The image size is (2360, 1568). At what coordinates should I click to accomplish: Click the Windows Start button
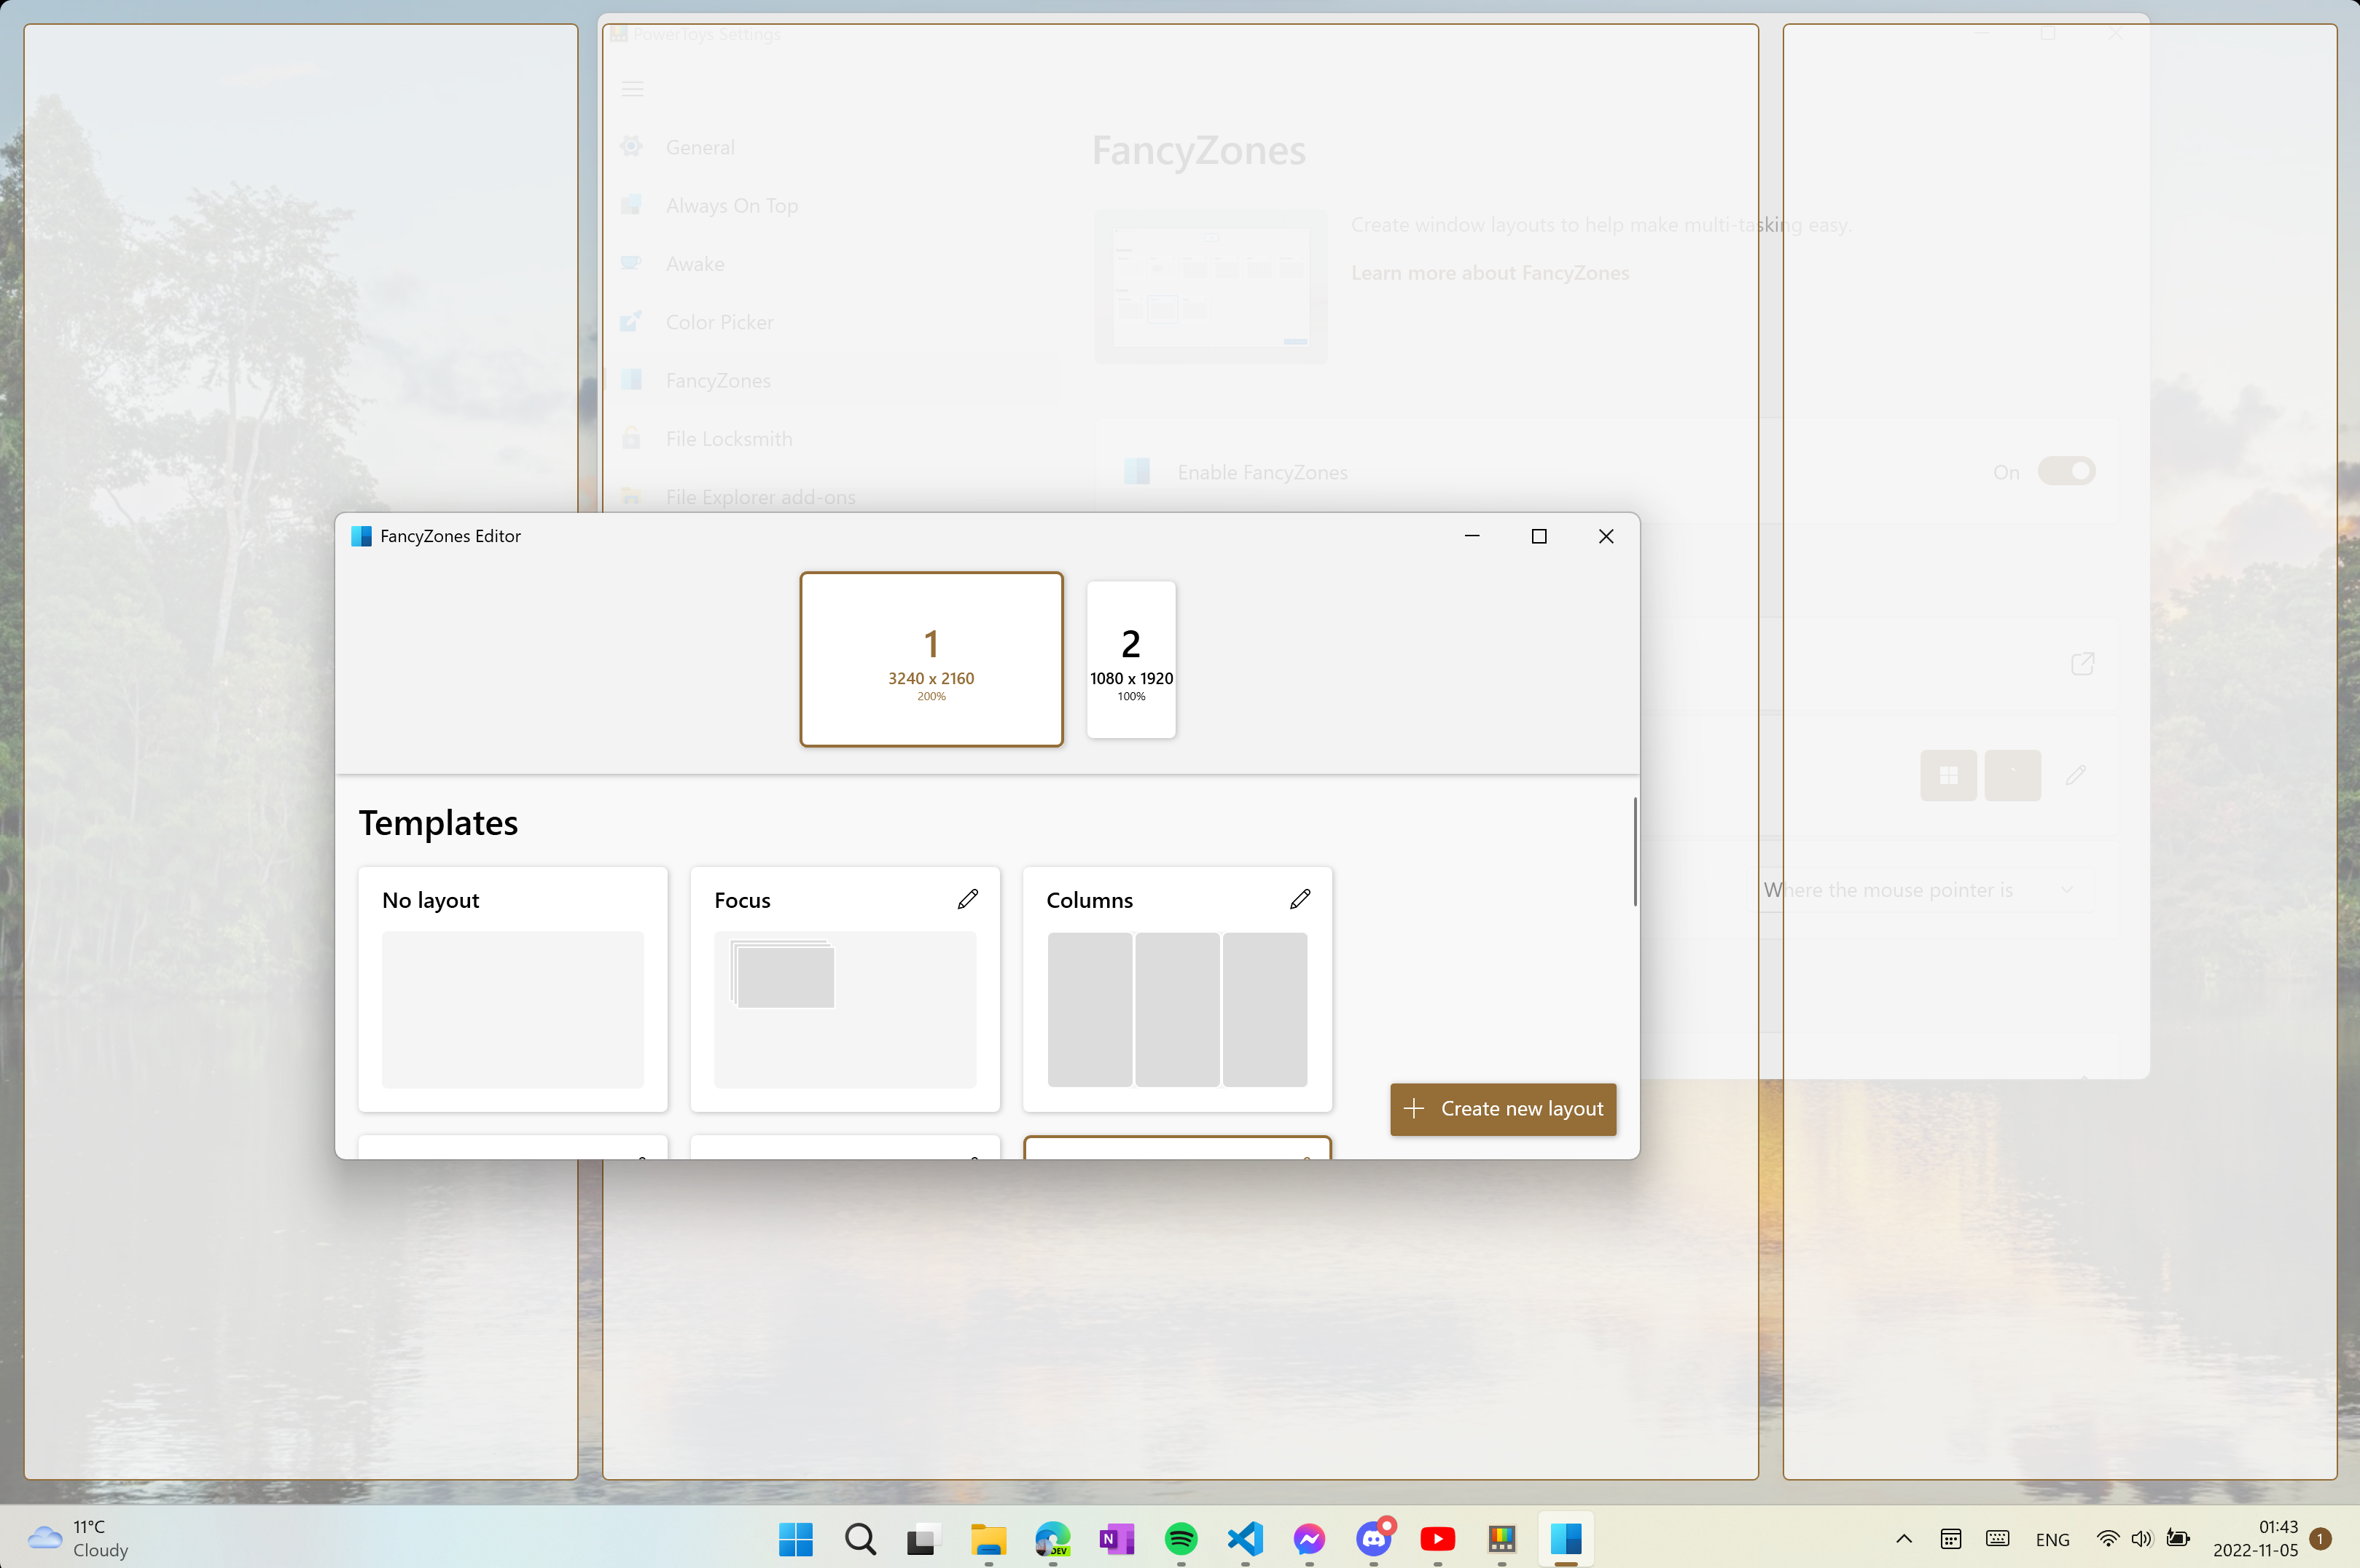(795, 1539)
